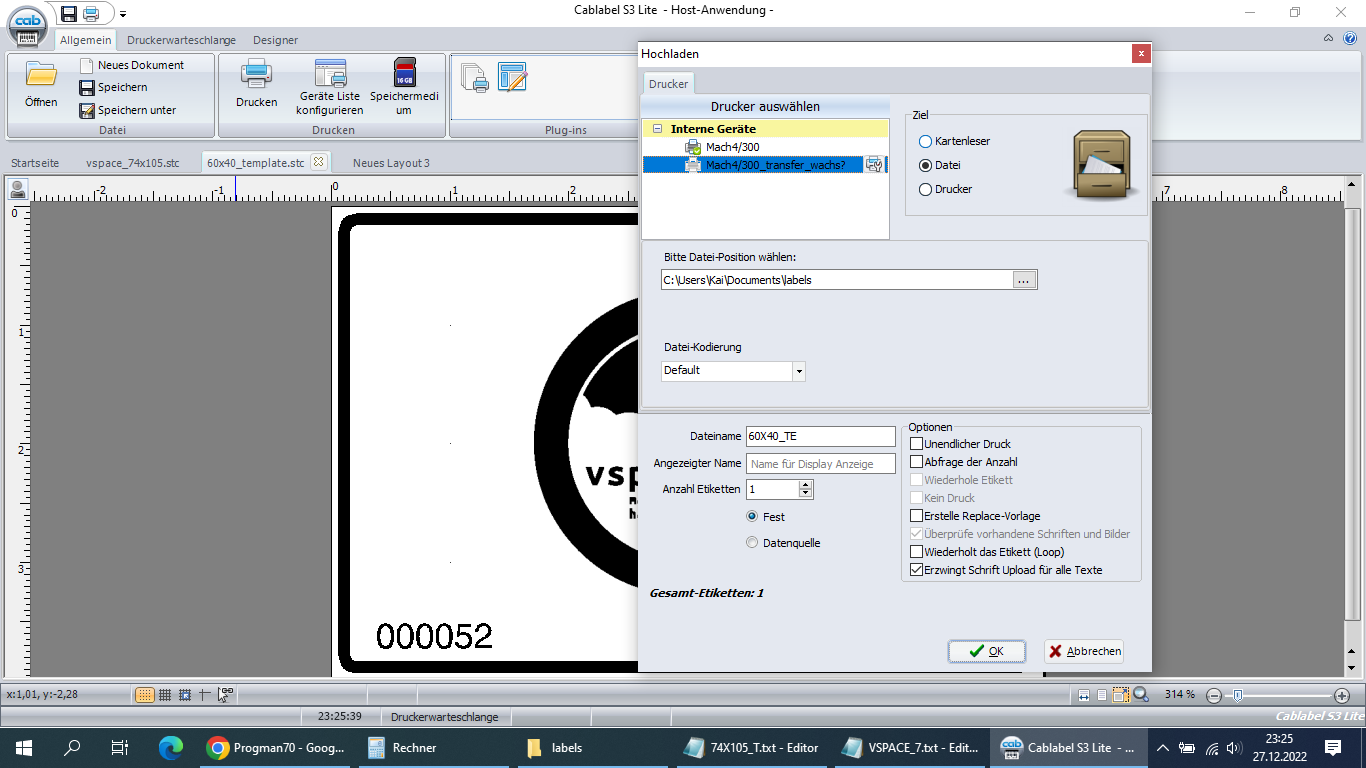Click the Drucken printer icon

coord(256,76)
